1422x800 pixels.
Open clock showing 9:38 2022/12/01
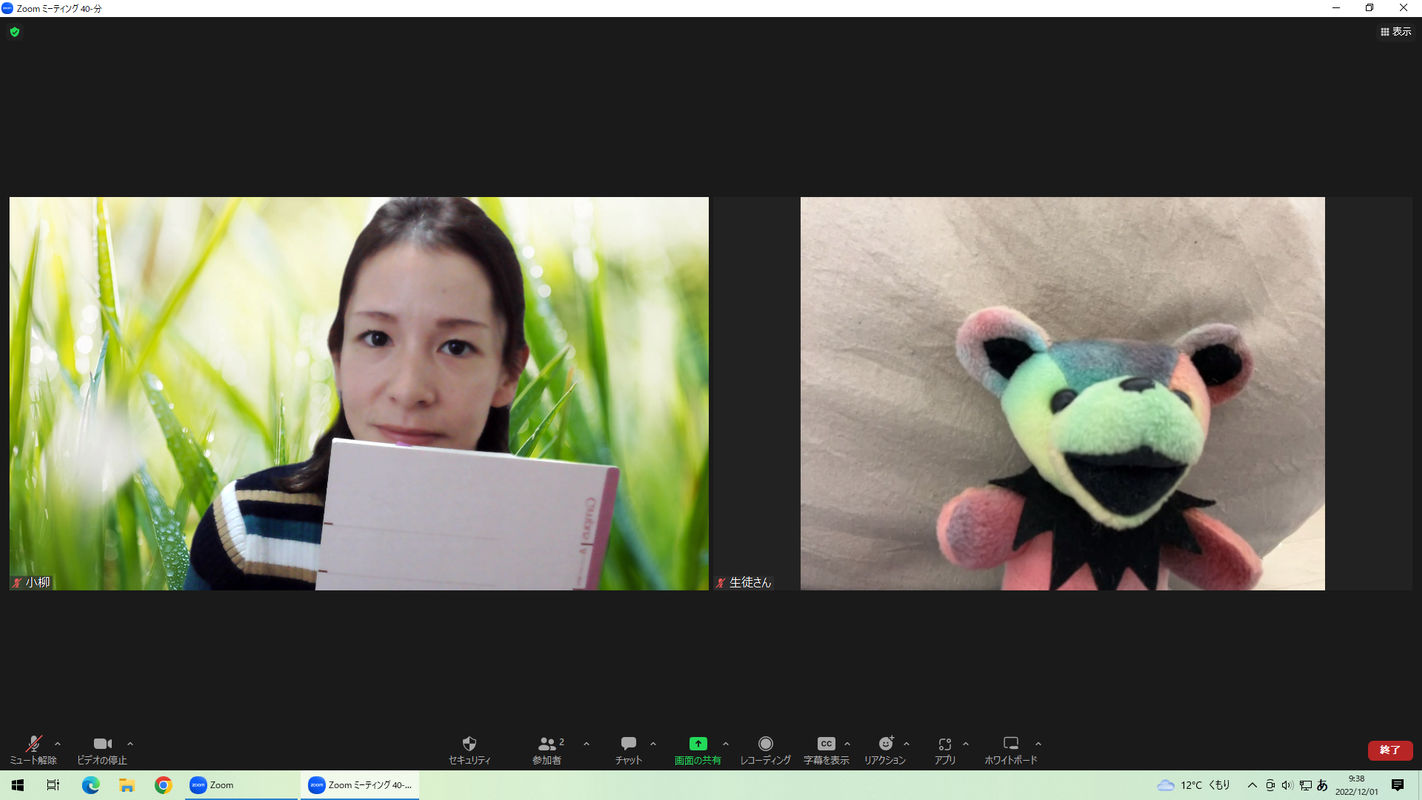[x=1357, y=785]
